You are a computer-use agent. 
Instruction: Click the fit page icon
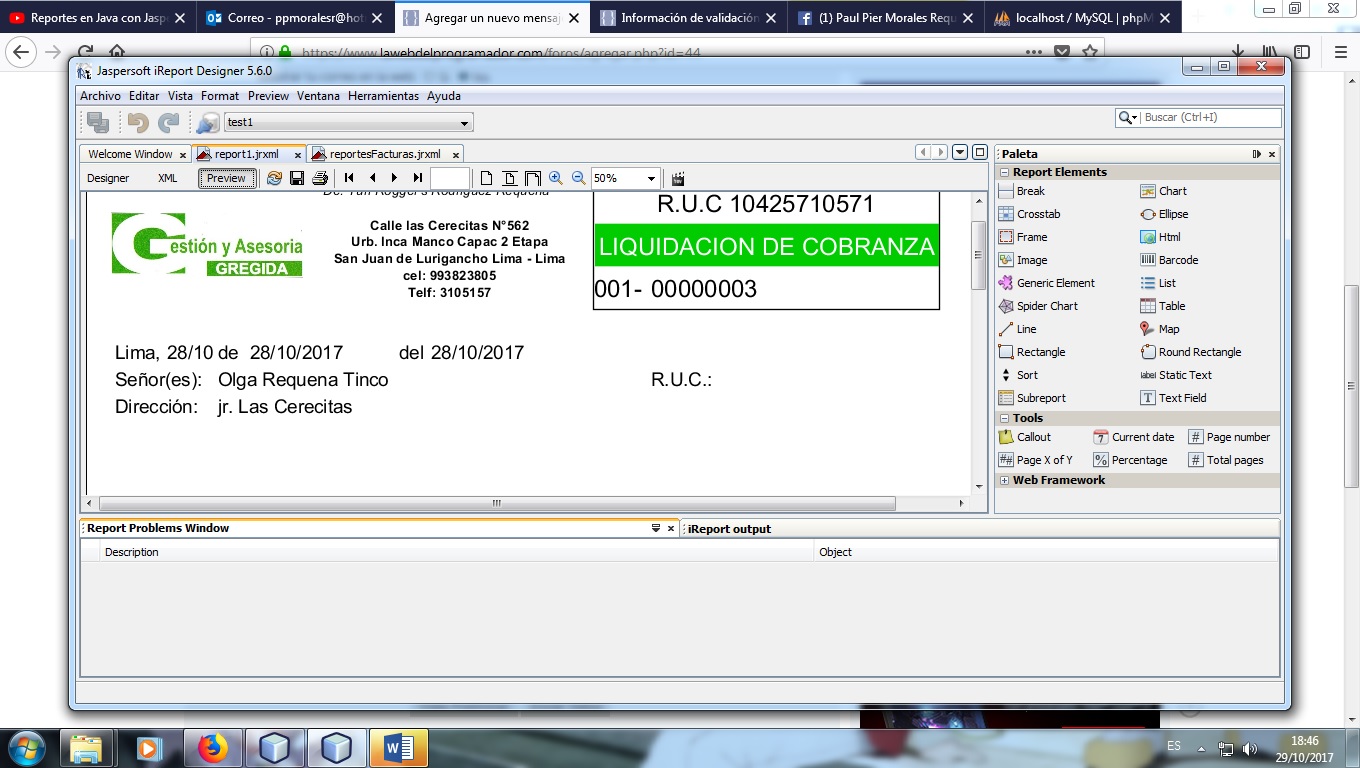click(x=510, y=178)
